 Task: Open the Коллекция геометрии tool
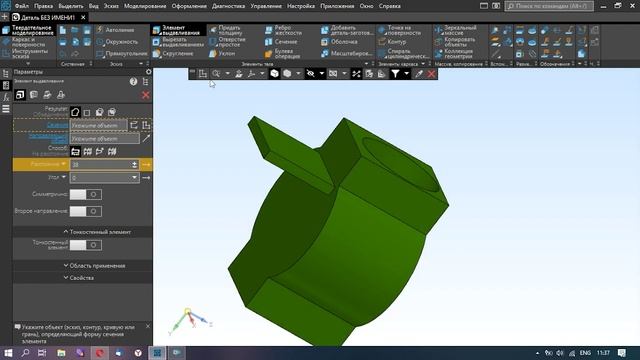coord(454,53)
